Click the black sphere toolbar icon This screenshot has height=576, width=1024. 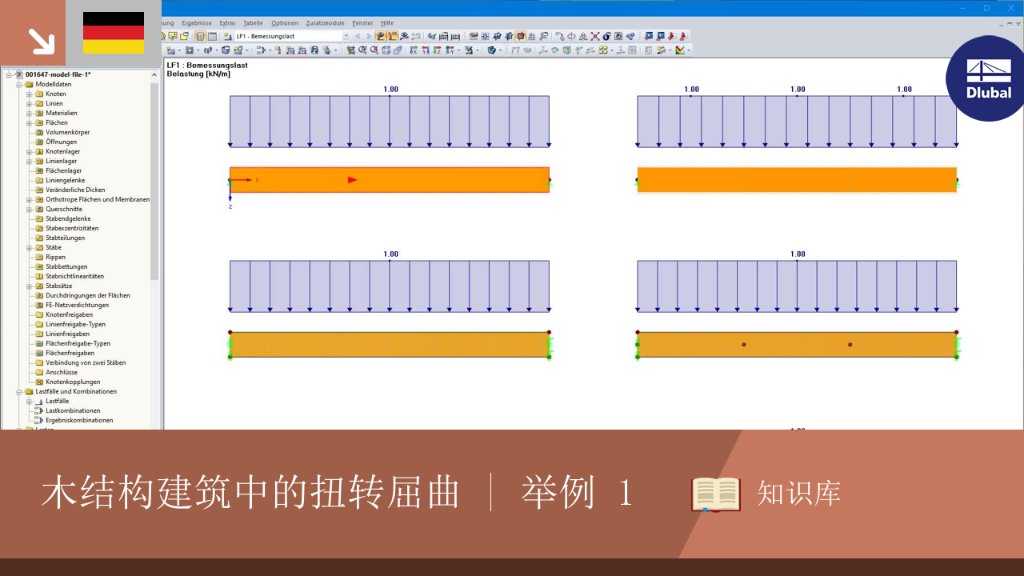click(607, 37)
